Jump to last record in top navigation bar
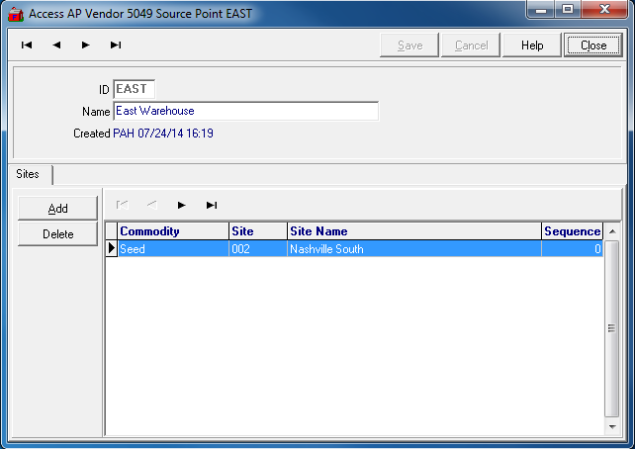The width and height of the screenshot is (635, 449). [115, 45]
